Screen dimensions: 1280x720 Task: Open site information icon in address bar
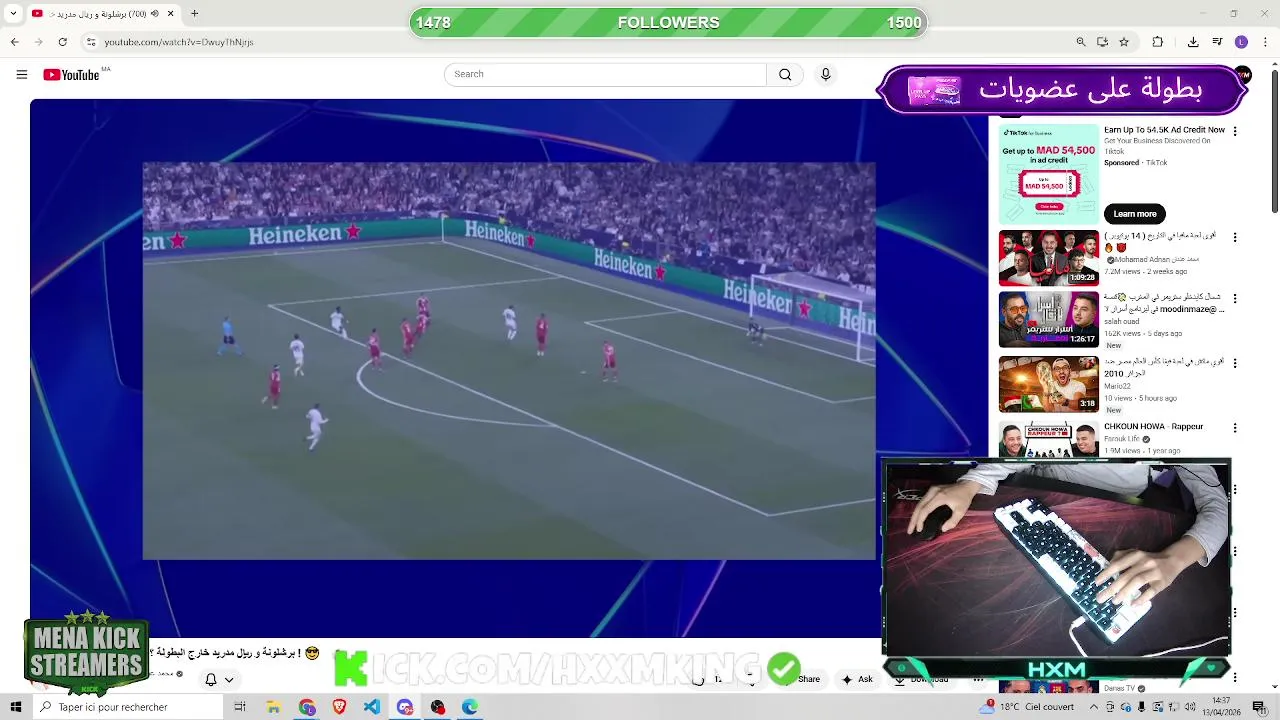pyautogui.click(x=91, y=42)
